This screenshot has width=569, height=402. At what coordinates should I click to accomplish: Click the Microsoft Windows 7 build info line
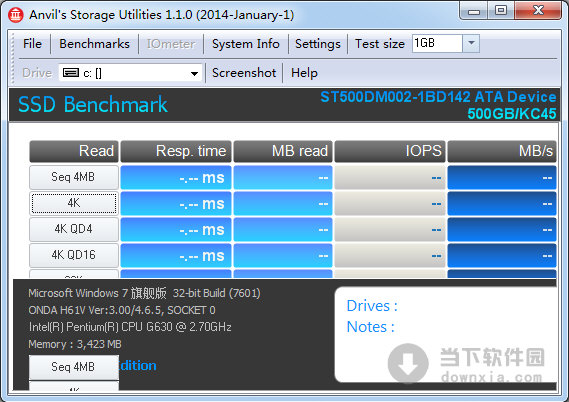coord(144,293)
